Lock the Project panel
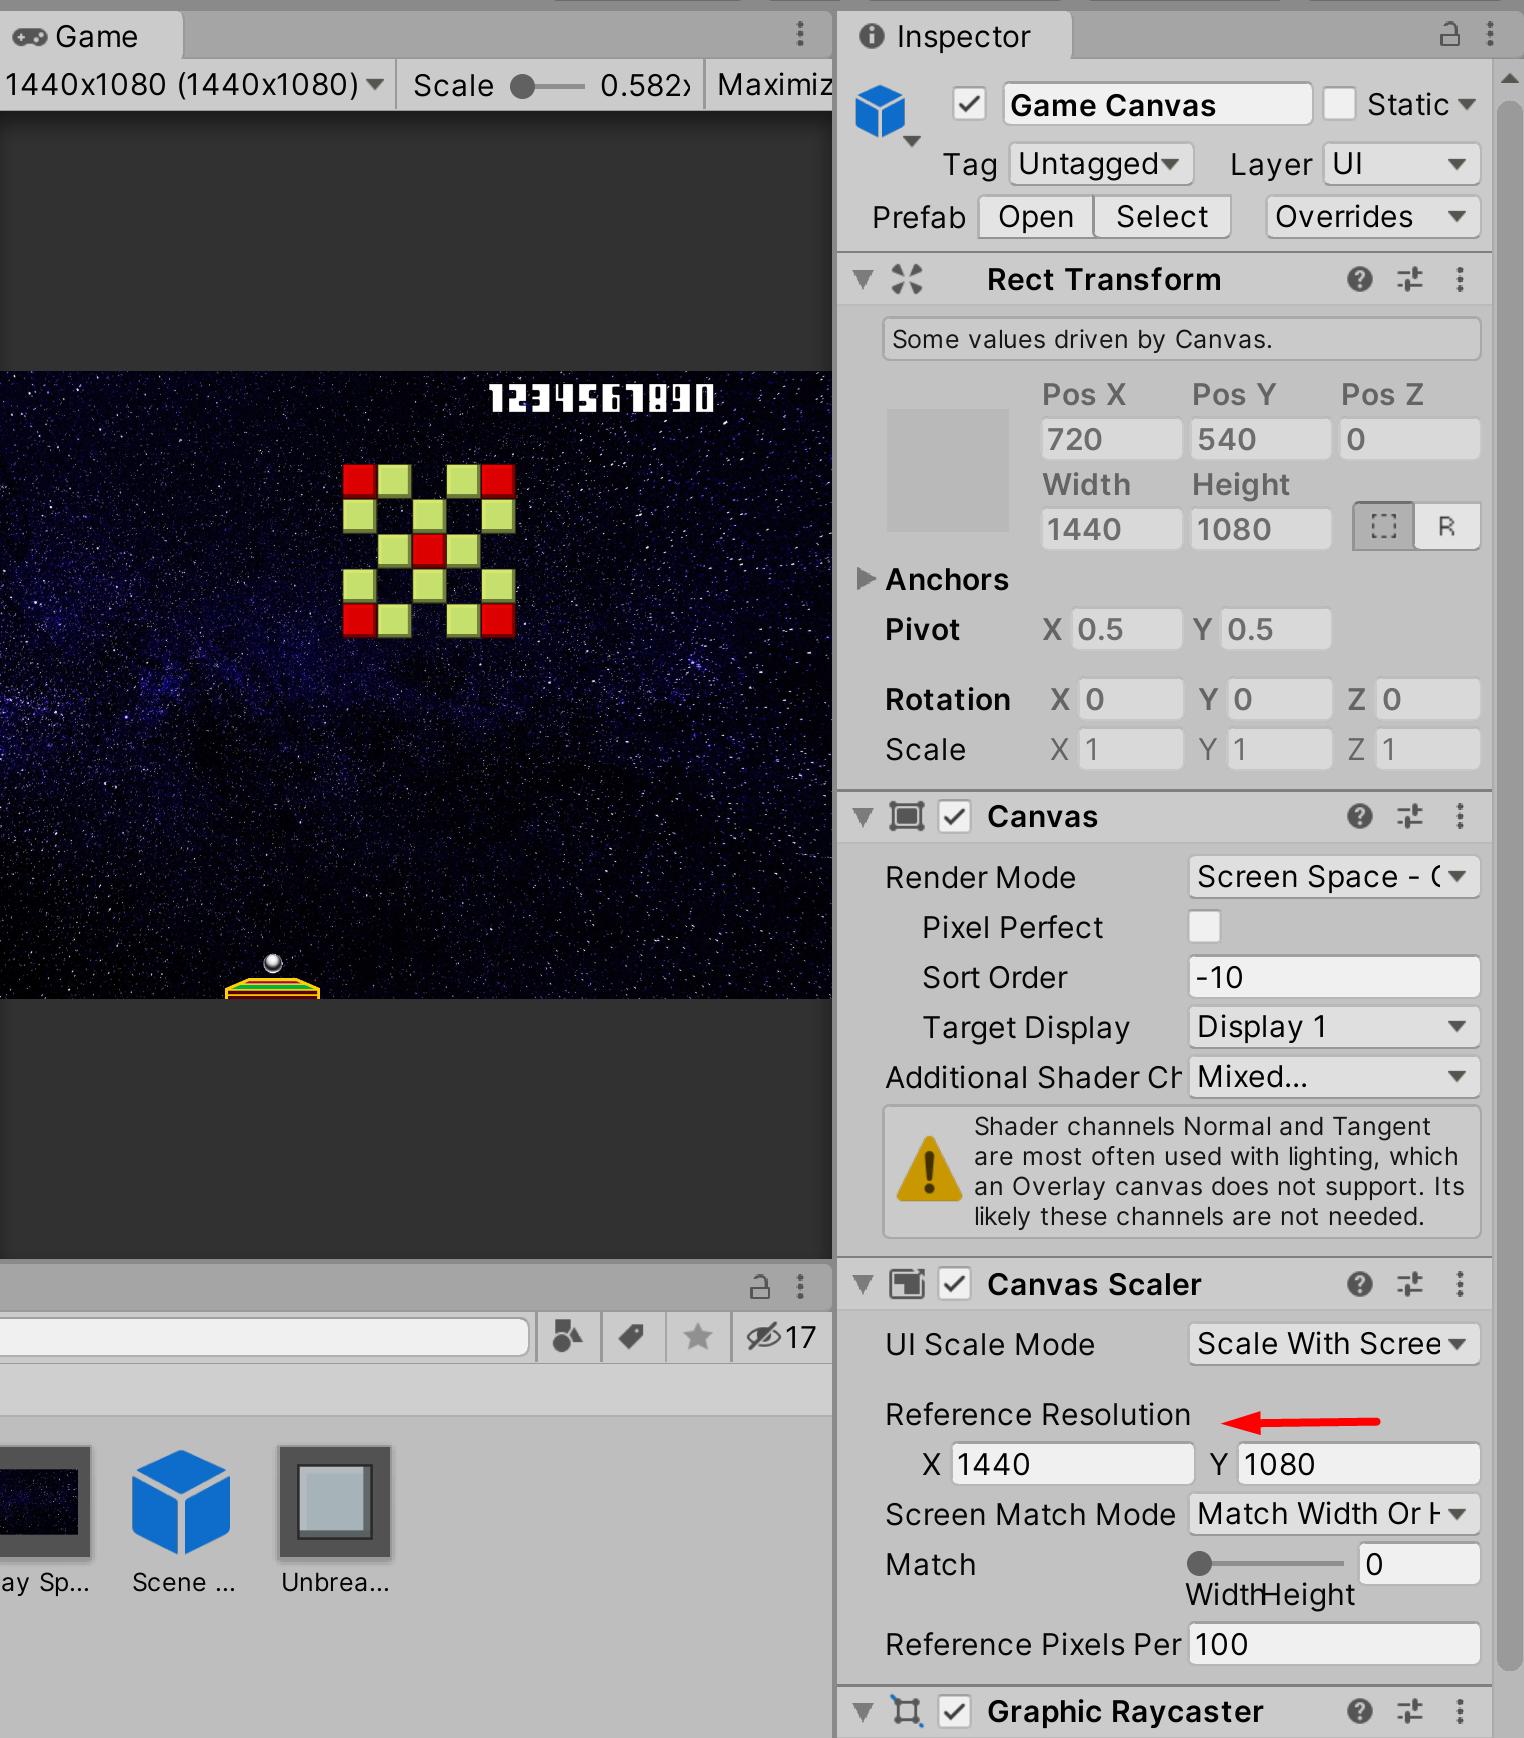Screen dimensions: 1524x1738 [x=760, y=1286]
